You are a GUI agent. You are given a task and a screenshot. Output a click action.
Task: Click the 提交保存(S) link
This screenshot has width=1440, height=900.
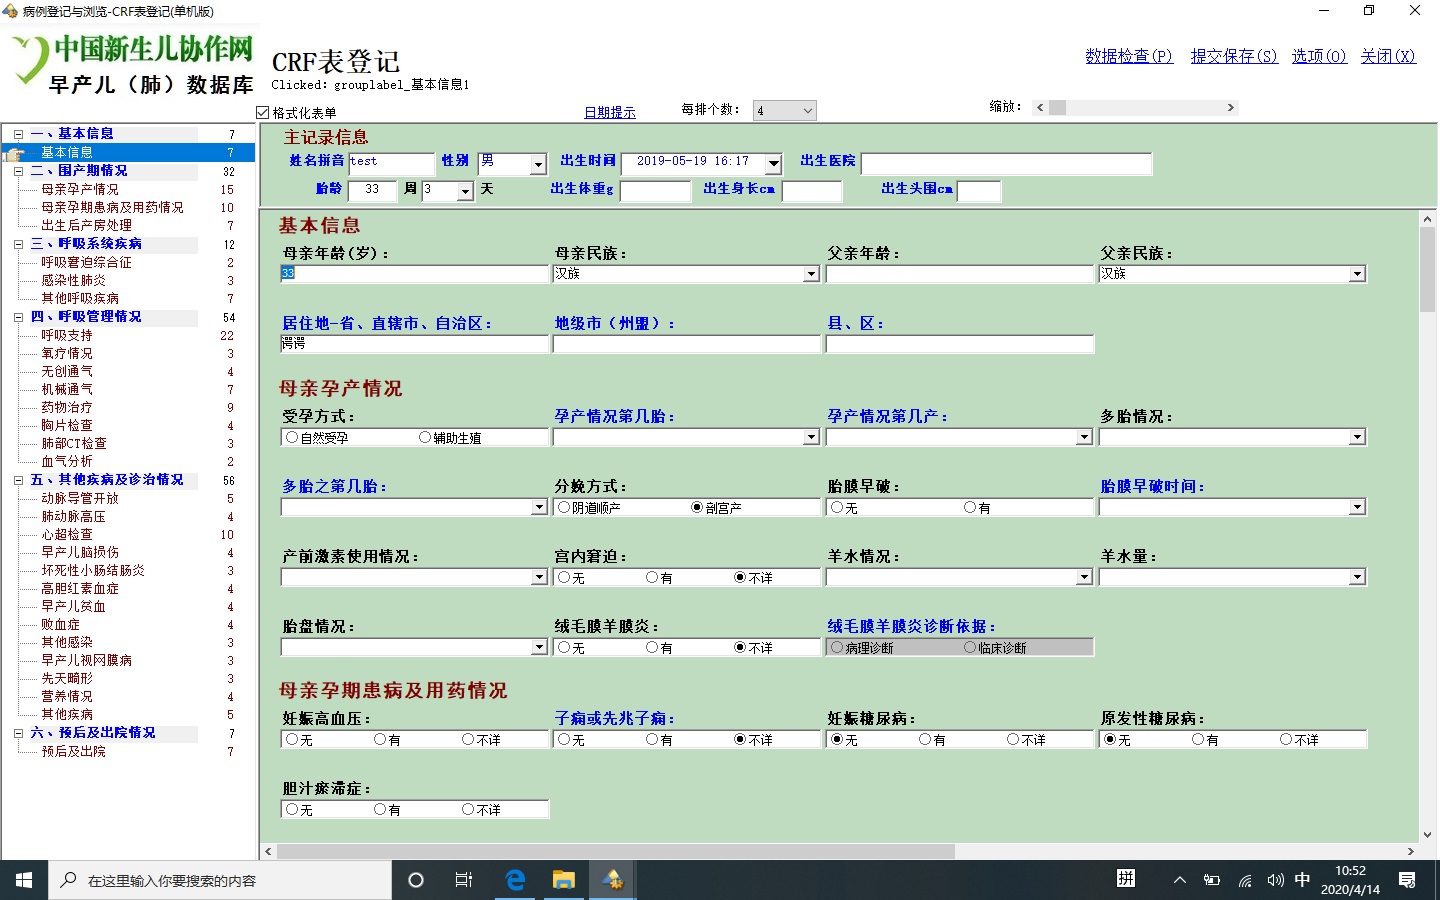[1234, 57]
